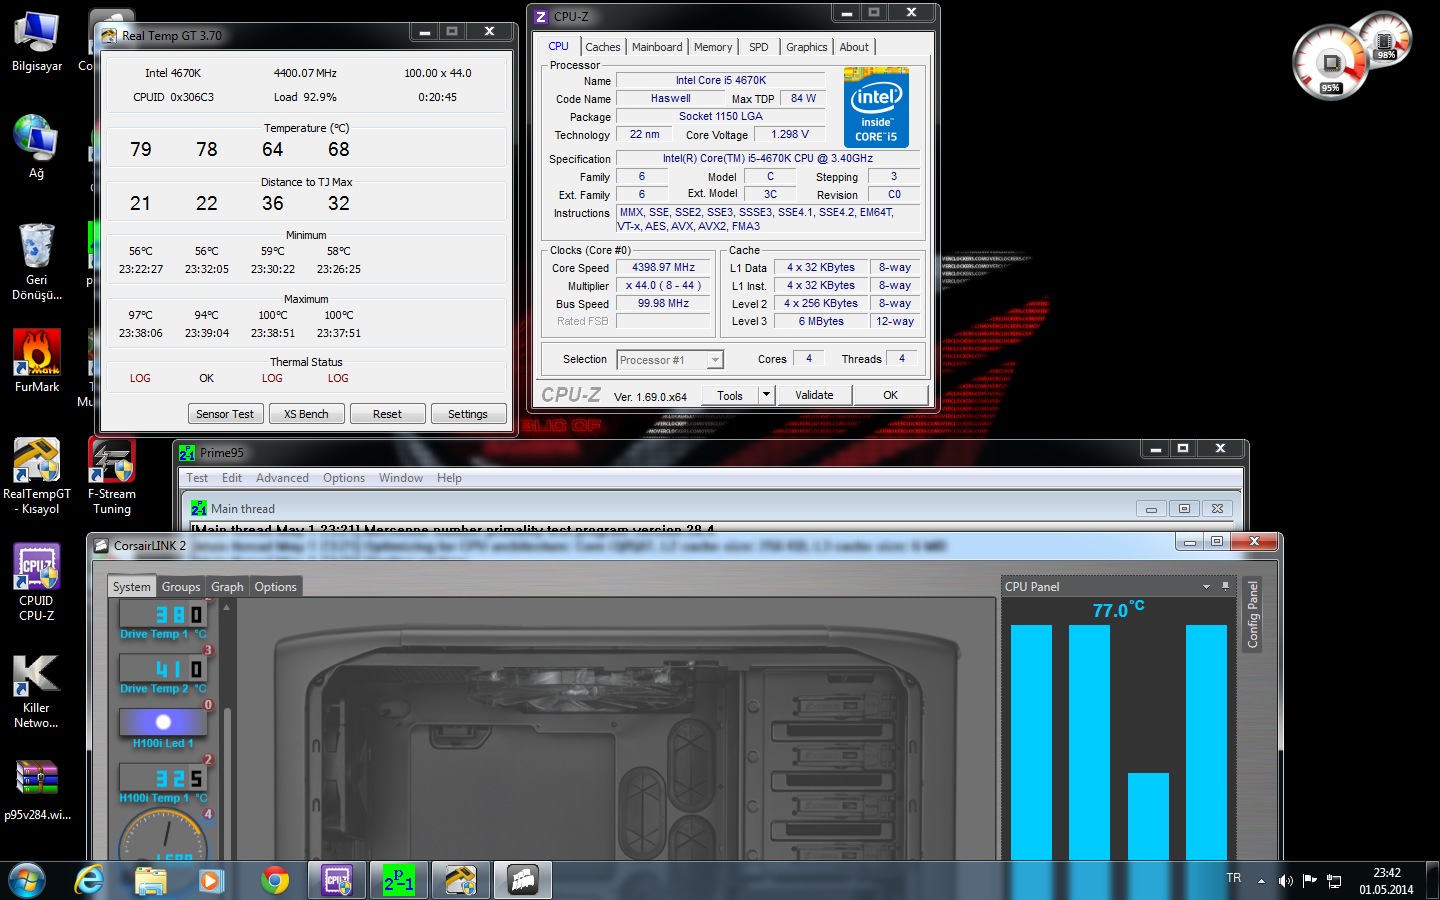Click the Validate button in CPU-Z
The image size is (1440, 900).
[814, 395]
